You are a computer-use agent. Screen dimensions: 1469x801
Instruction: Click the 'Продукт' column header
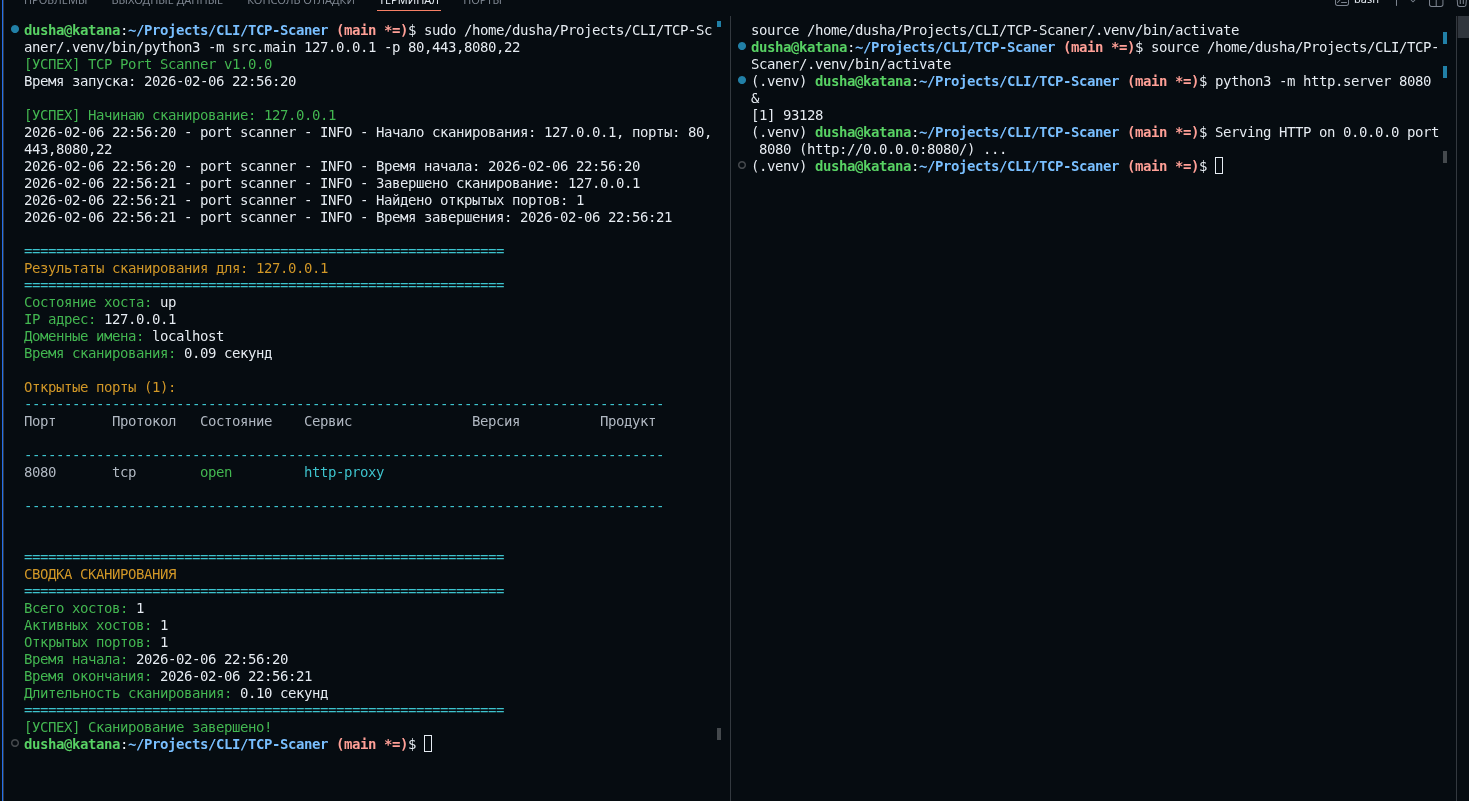pos(628,421)
